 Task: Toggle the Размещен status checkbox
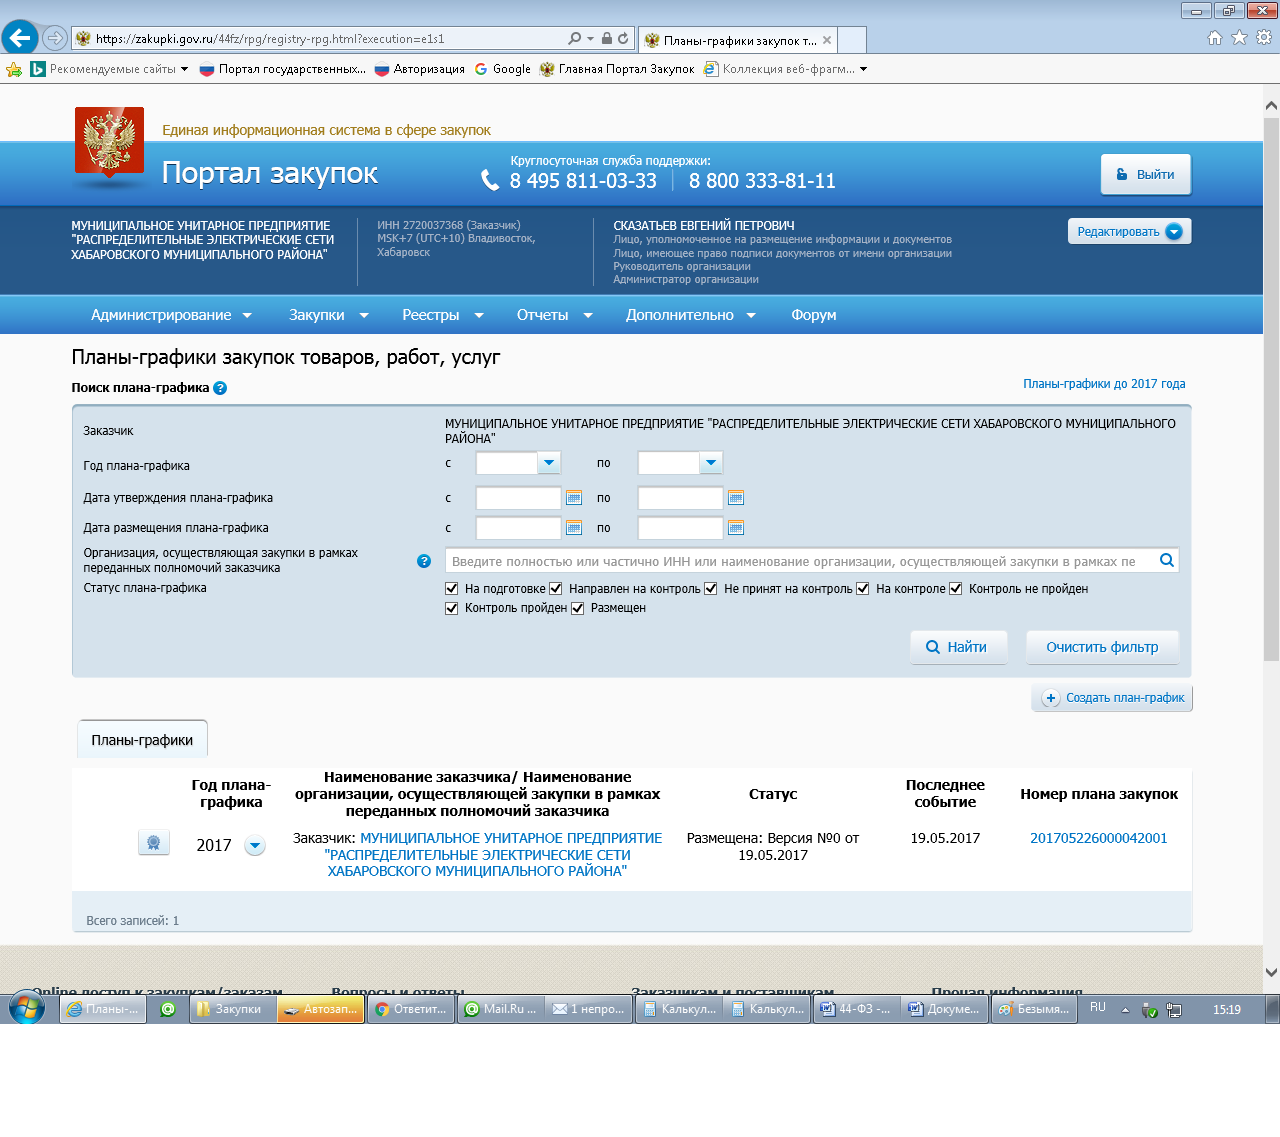coord(578,608)
